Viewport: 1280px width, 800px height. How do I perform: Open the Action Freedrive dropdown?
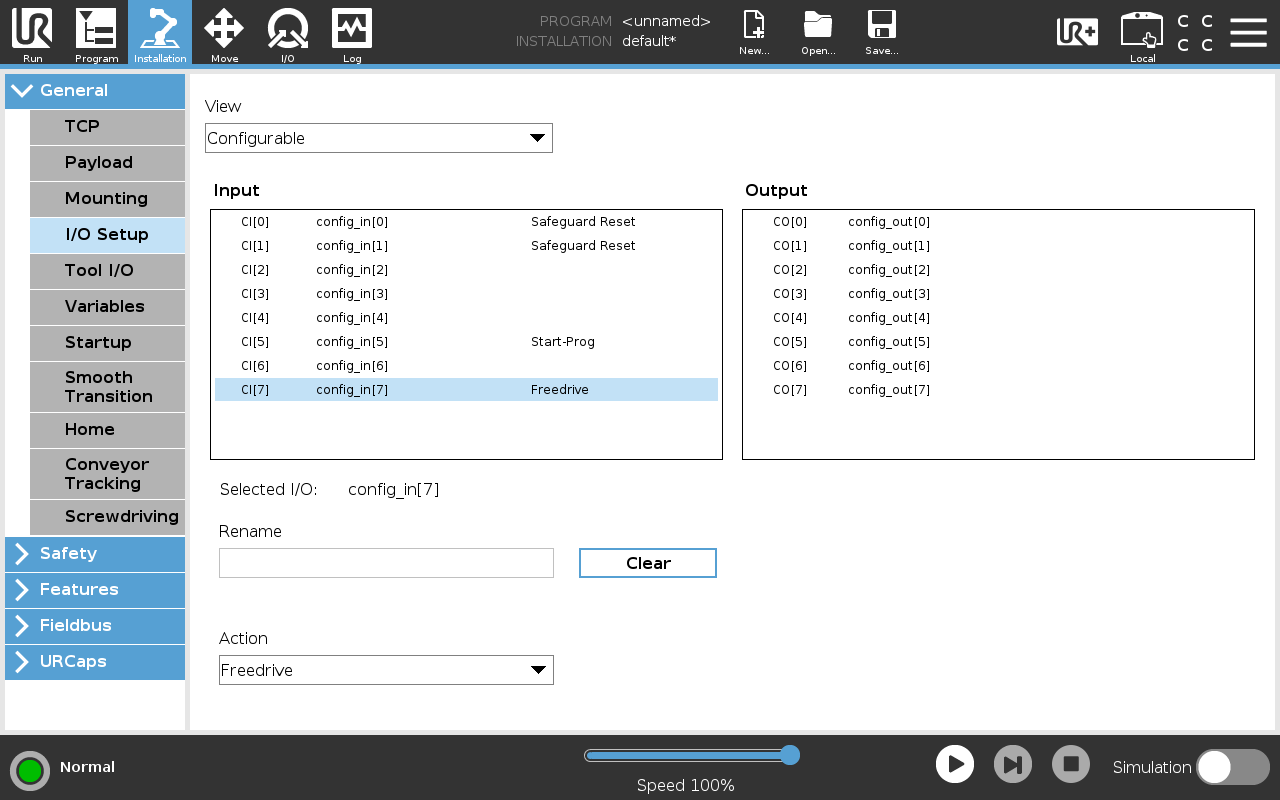[x=386, y=670]
